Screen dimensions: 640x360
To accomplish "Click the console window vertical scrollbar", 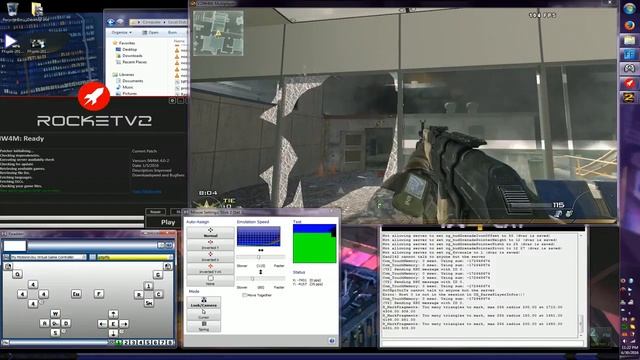I will click(581, 285).
